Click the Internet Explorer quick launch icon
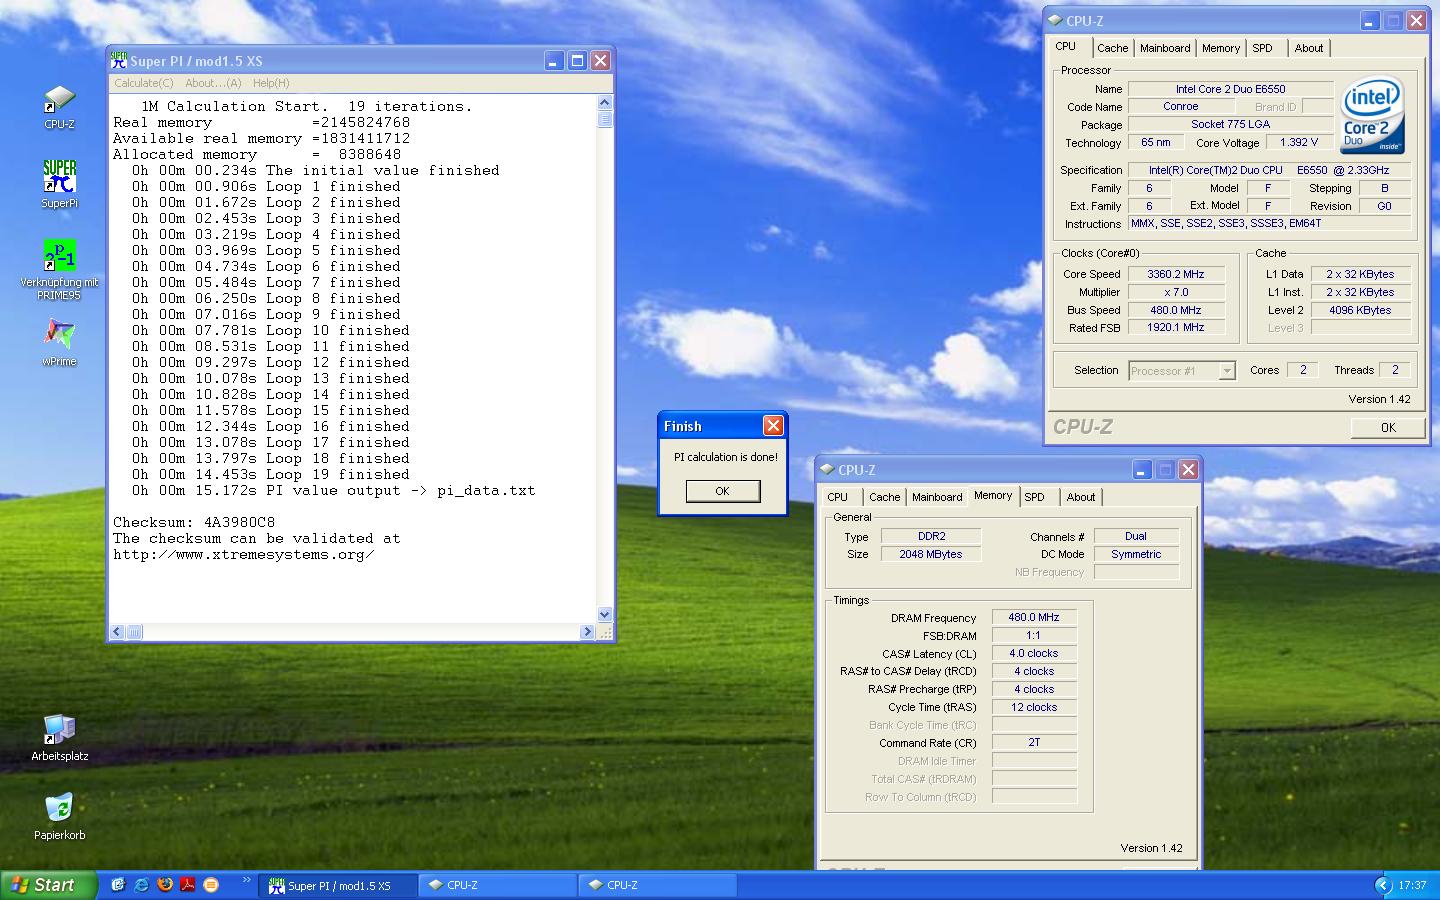The width and height of the screenshot is (1440, 900). click(x=141, y=885)
